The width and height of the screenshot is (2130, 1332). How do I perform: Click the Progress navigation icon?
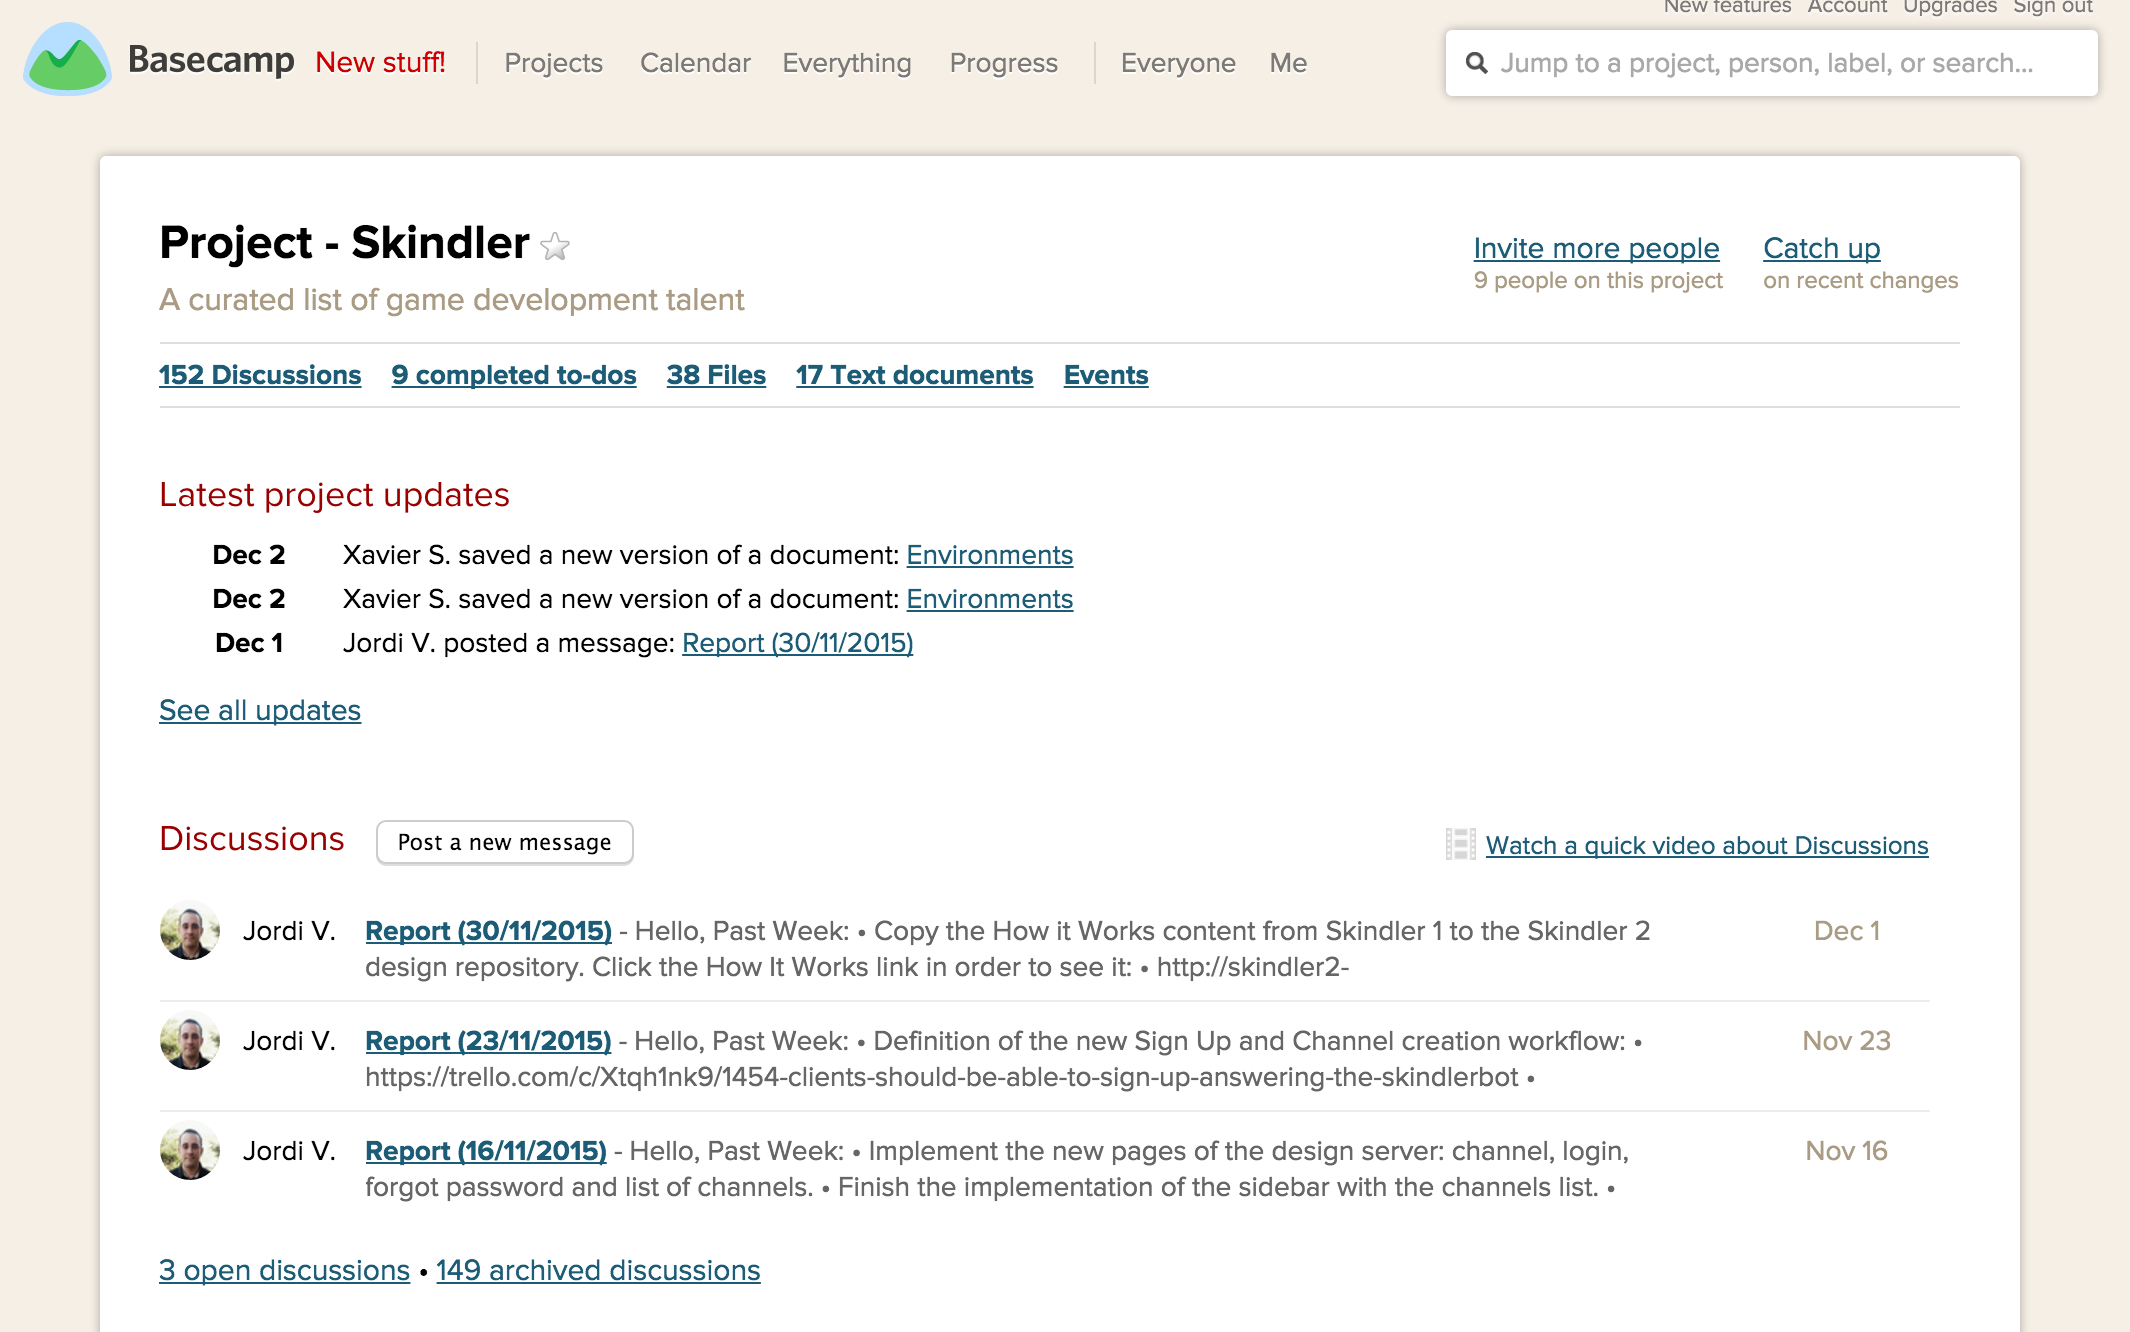(1002, 63)
